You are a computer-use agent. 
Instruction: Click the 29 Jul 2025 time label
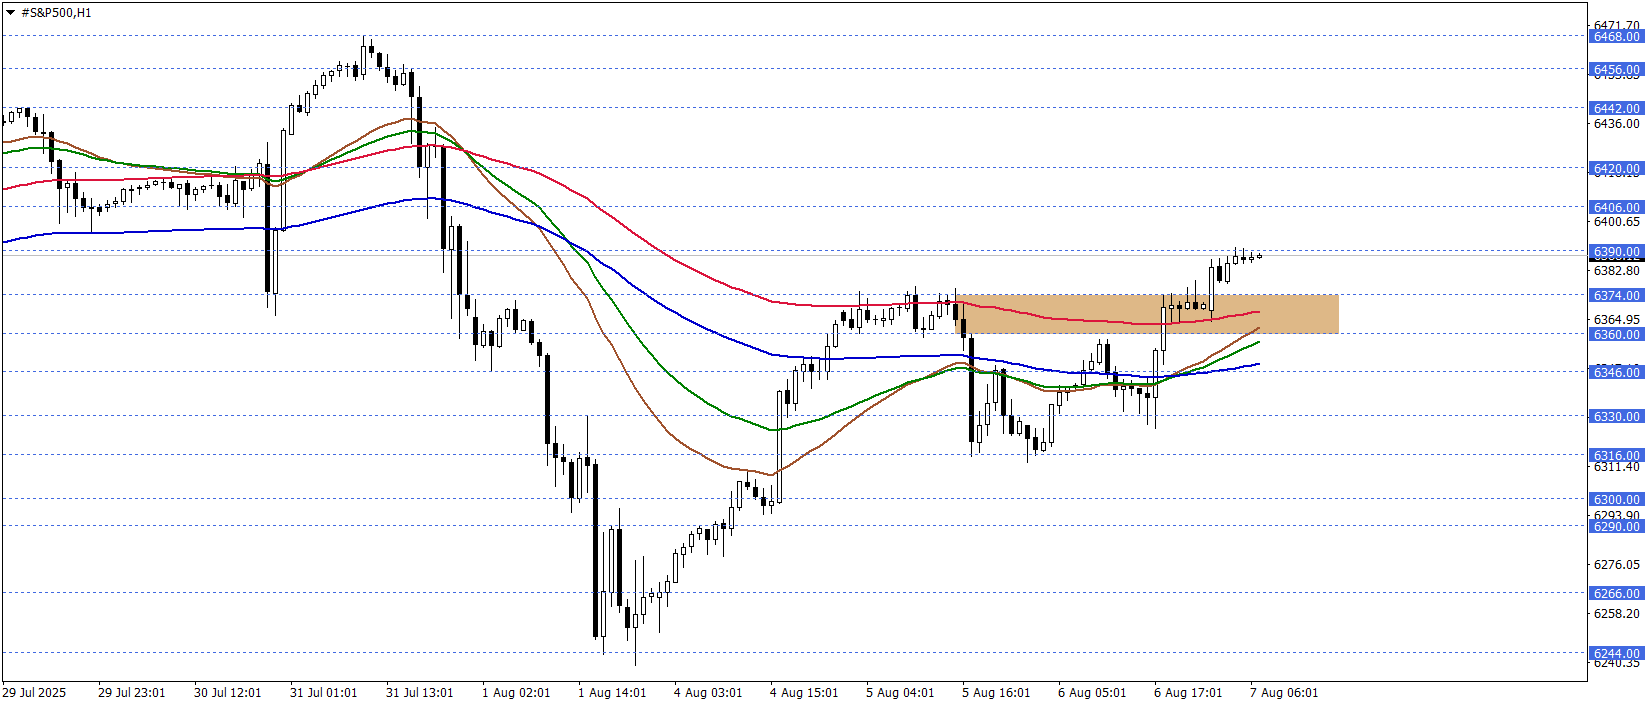34,693
